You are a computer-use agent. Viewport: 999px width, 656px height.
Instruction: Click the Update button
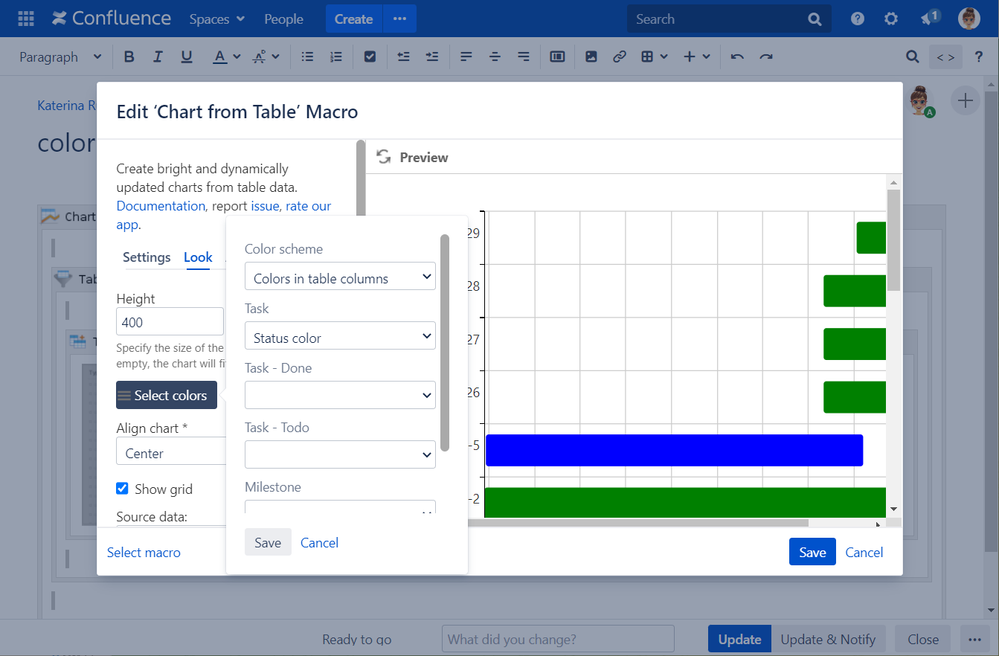[739, 639]
